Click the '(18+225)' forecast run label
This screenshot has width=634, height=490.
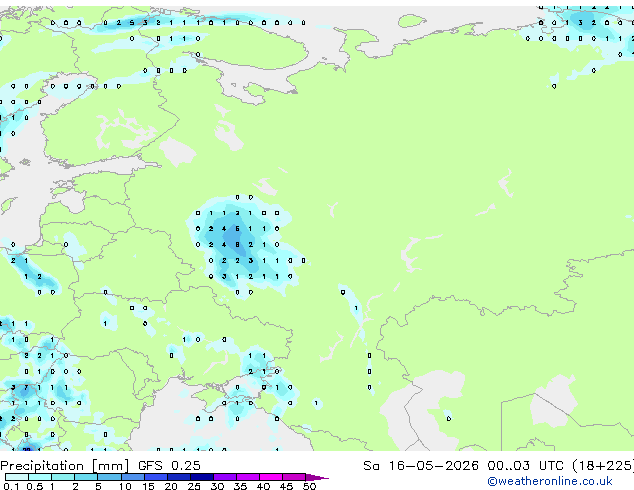[602, 466]
